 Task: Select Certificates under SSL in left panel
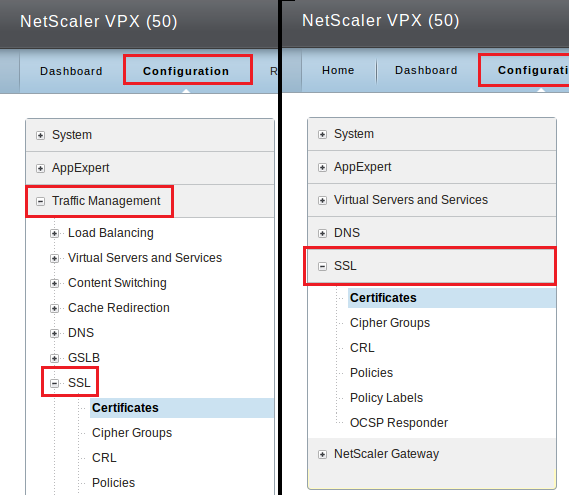pyautogui.click(x=125, y=408)
